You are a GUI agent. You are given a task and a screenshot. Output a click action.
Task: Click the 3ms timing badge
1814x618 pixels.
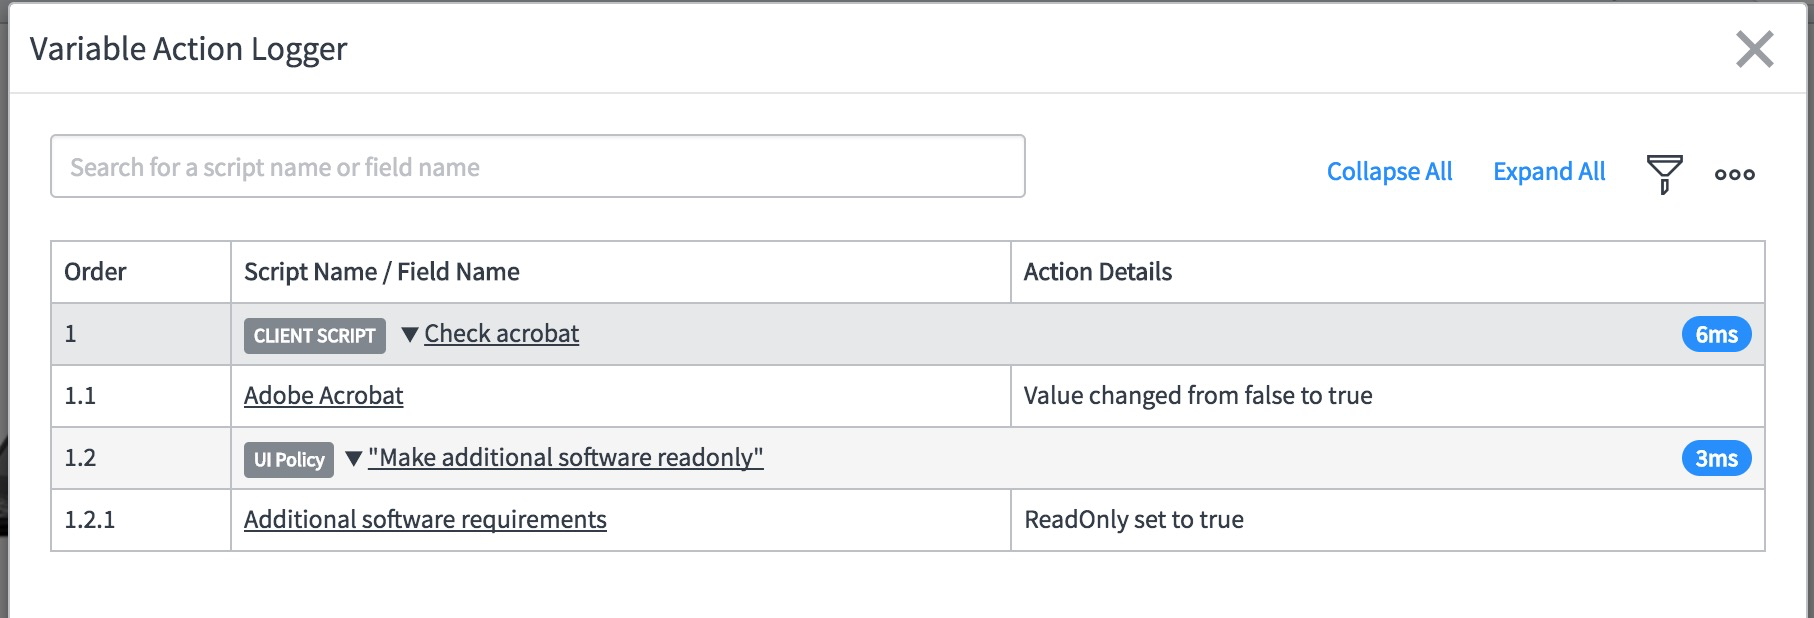(1716, 459)
